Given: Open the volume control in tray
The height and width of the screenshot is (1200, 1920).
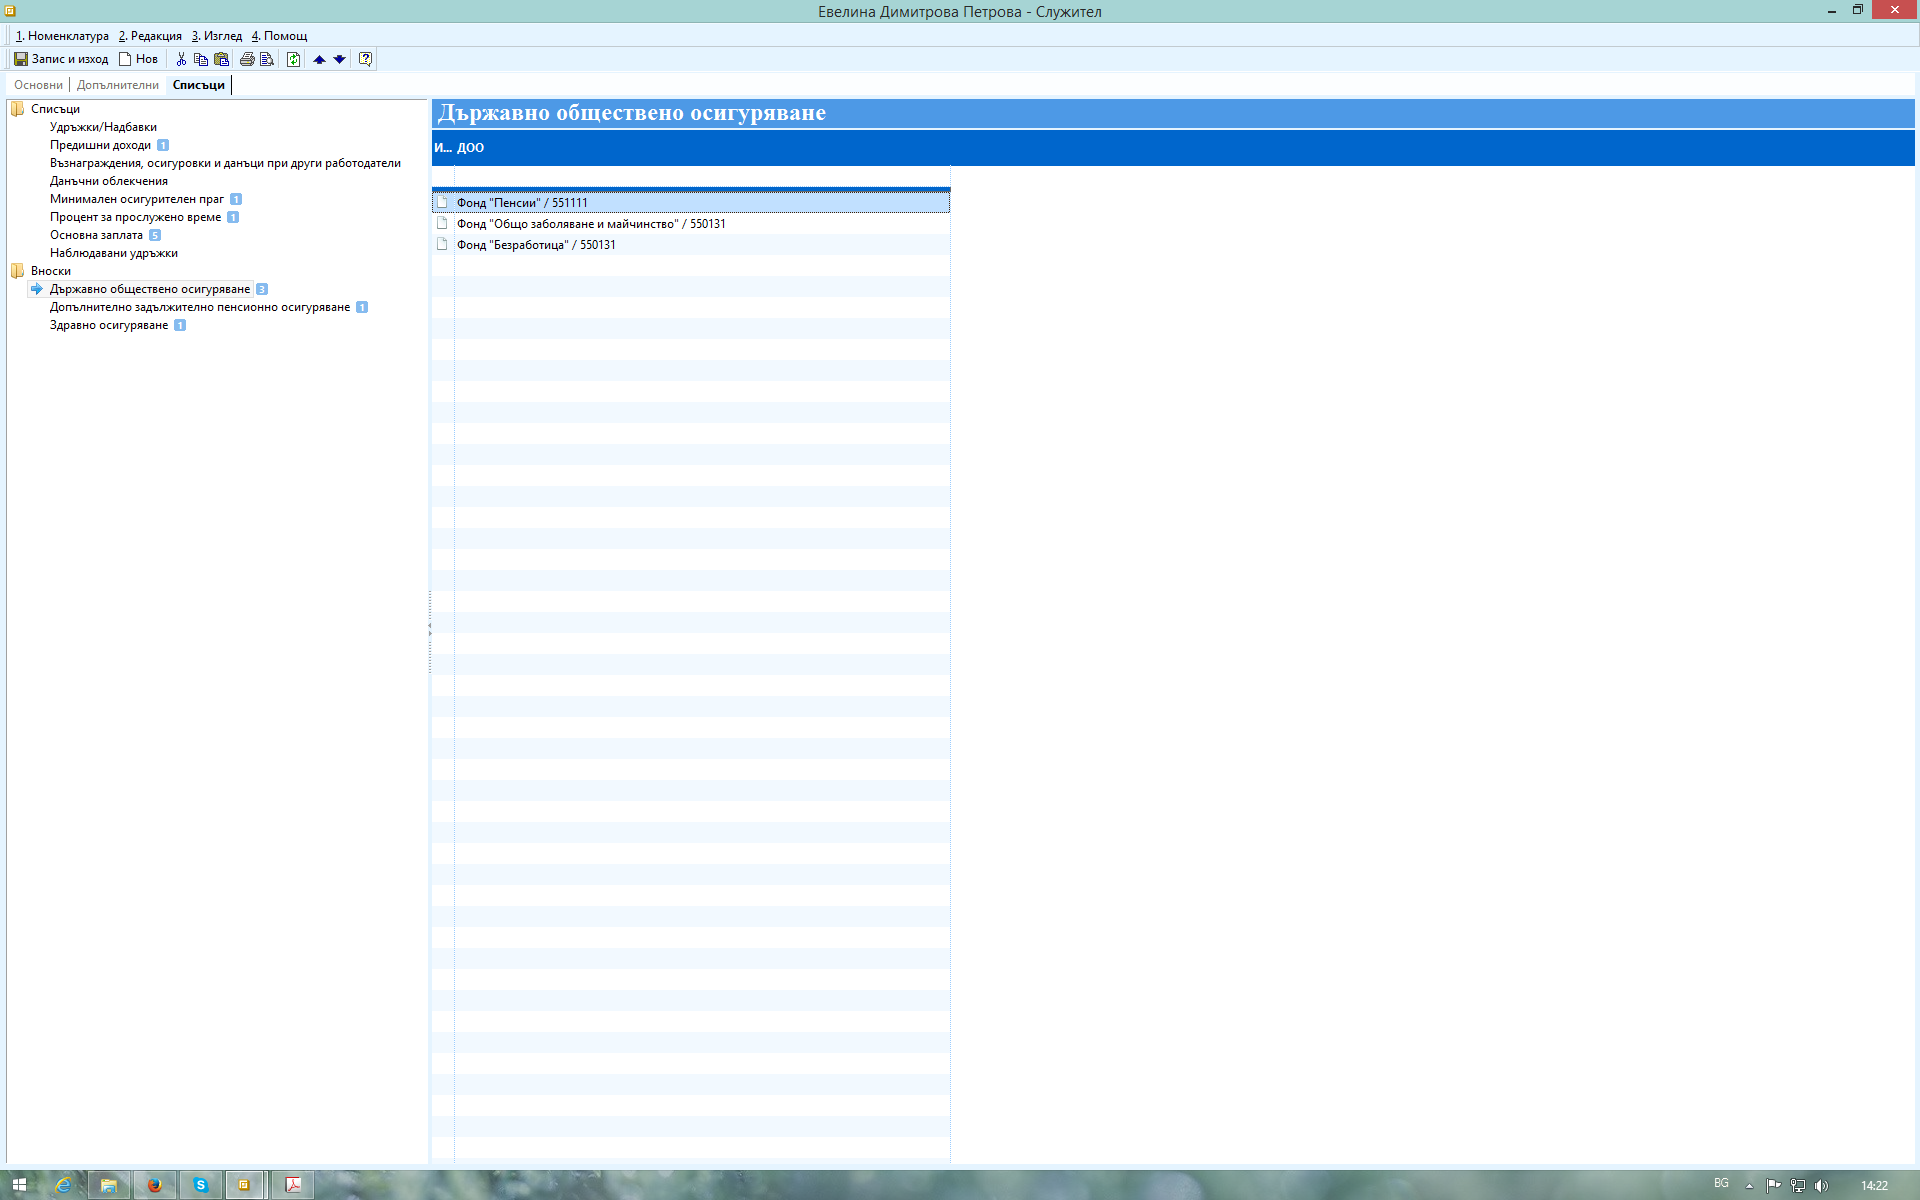Looking at the screenshot, I should click(1822, 1186).
